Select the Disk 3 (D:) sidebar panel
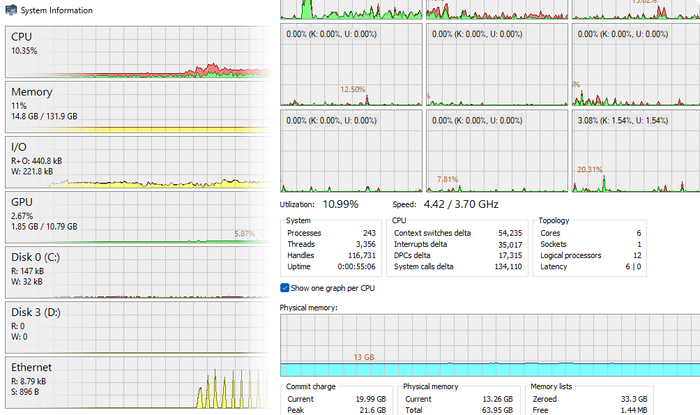 [138, 327]
